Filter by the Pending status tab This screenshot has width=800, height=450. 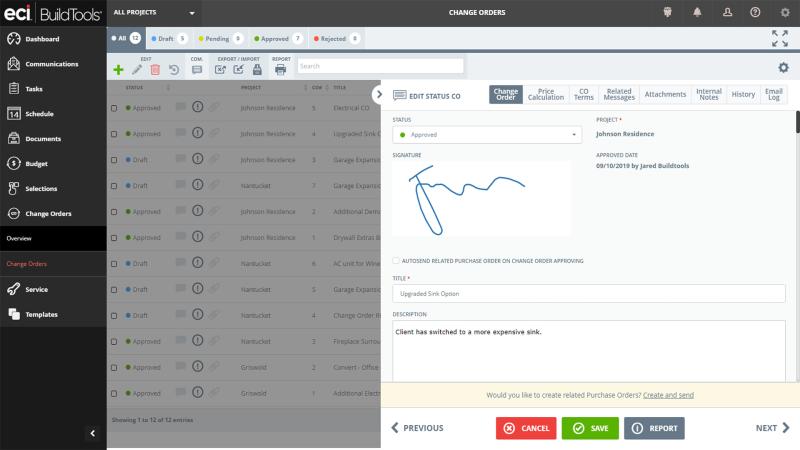[220, 39]
